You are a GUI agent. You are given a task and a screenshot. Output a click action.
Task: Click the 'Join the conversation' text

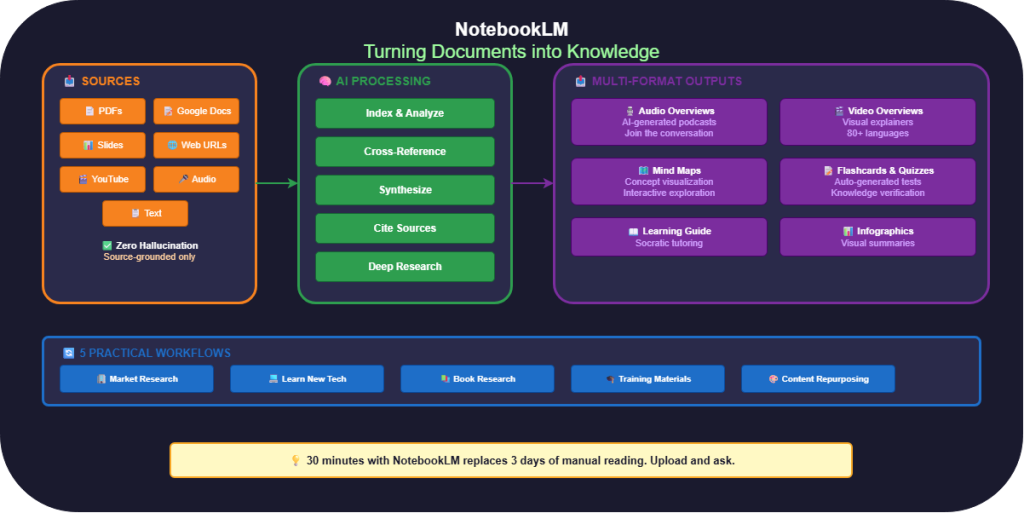coord(669,133)
